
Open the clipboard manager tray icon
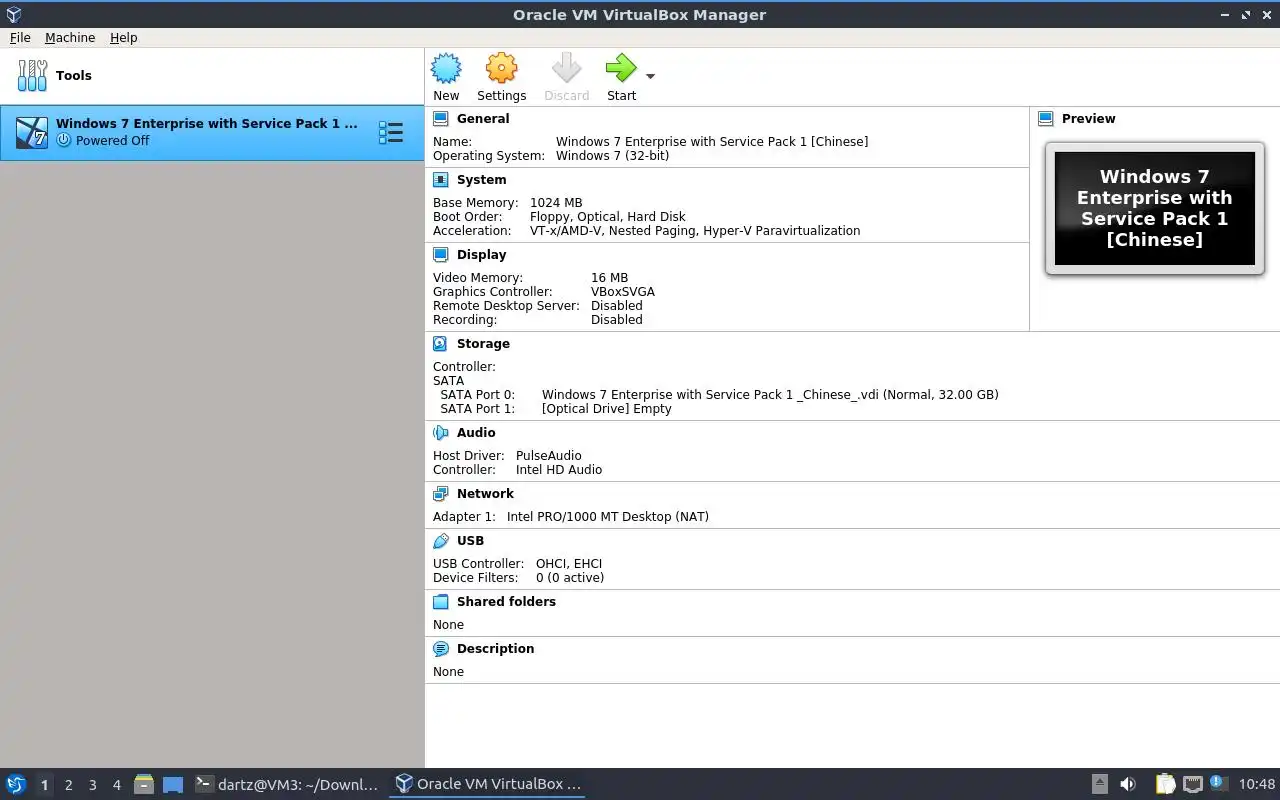(1166, 785)
